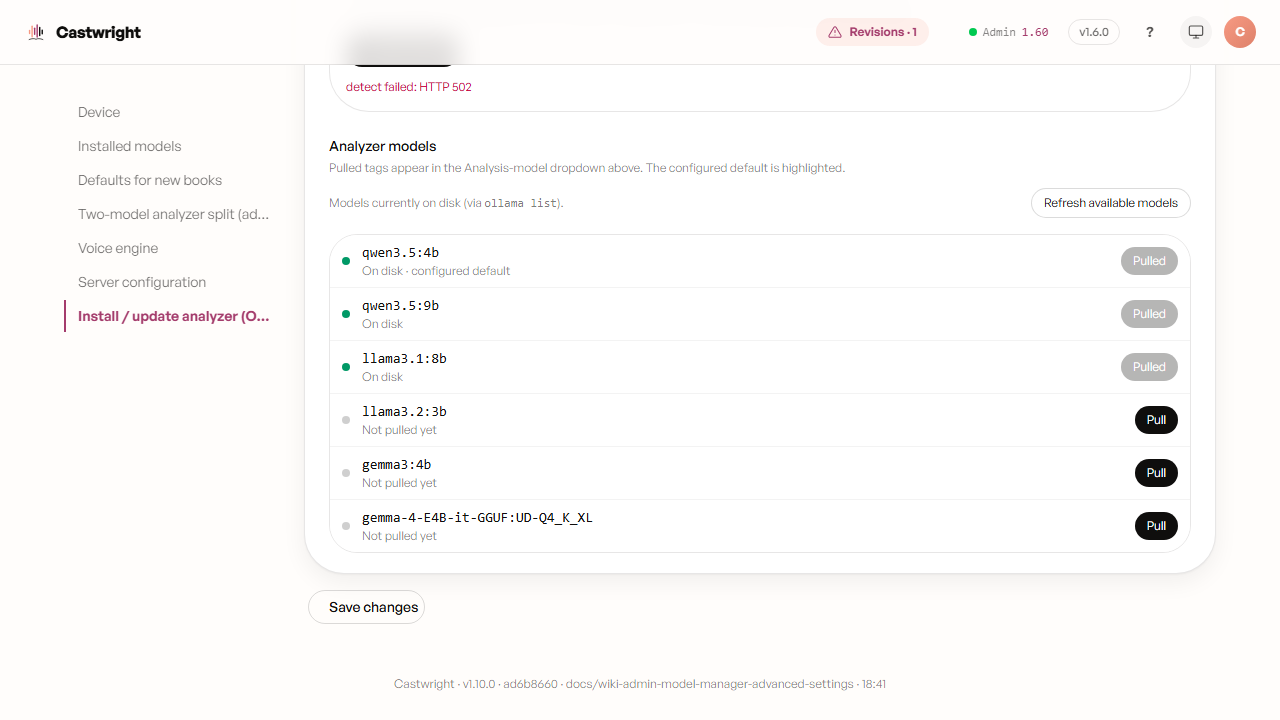This screenshot has width=1280, height=720.
Task: Select the qwen3.5:9b model name
Action: tap(400, 305)
